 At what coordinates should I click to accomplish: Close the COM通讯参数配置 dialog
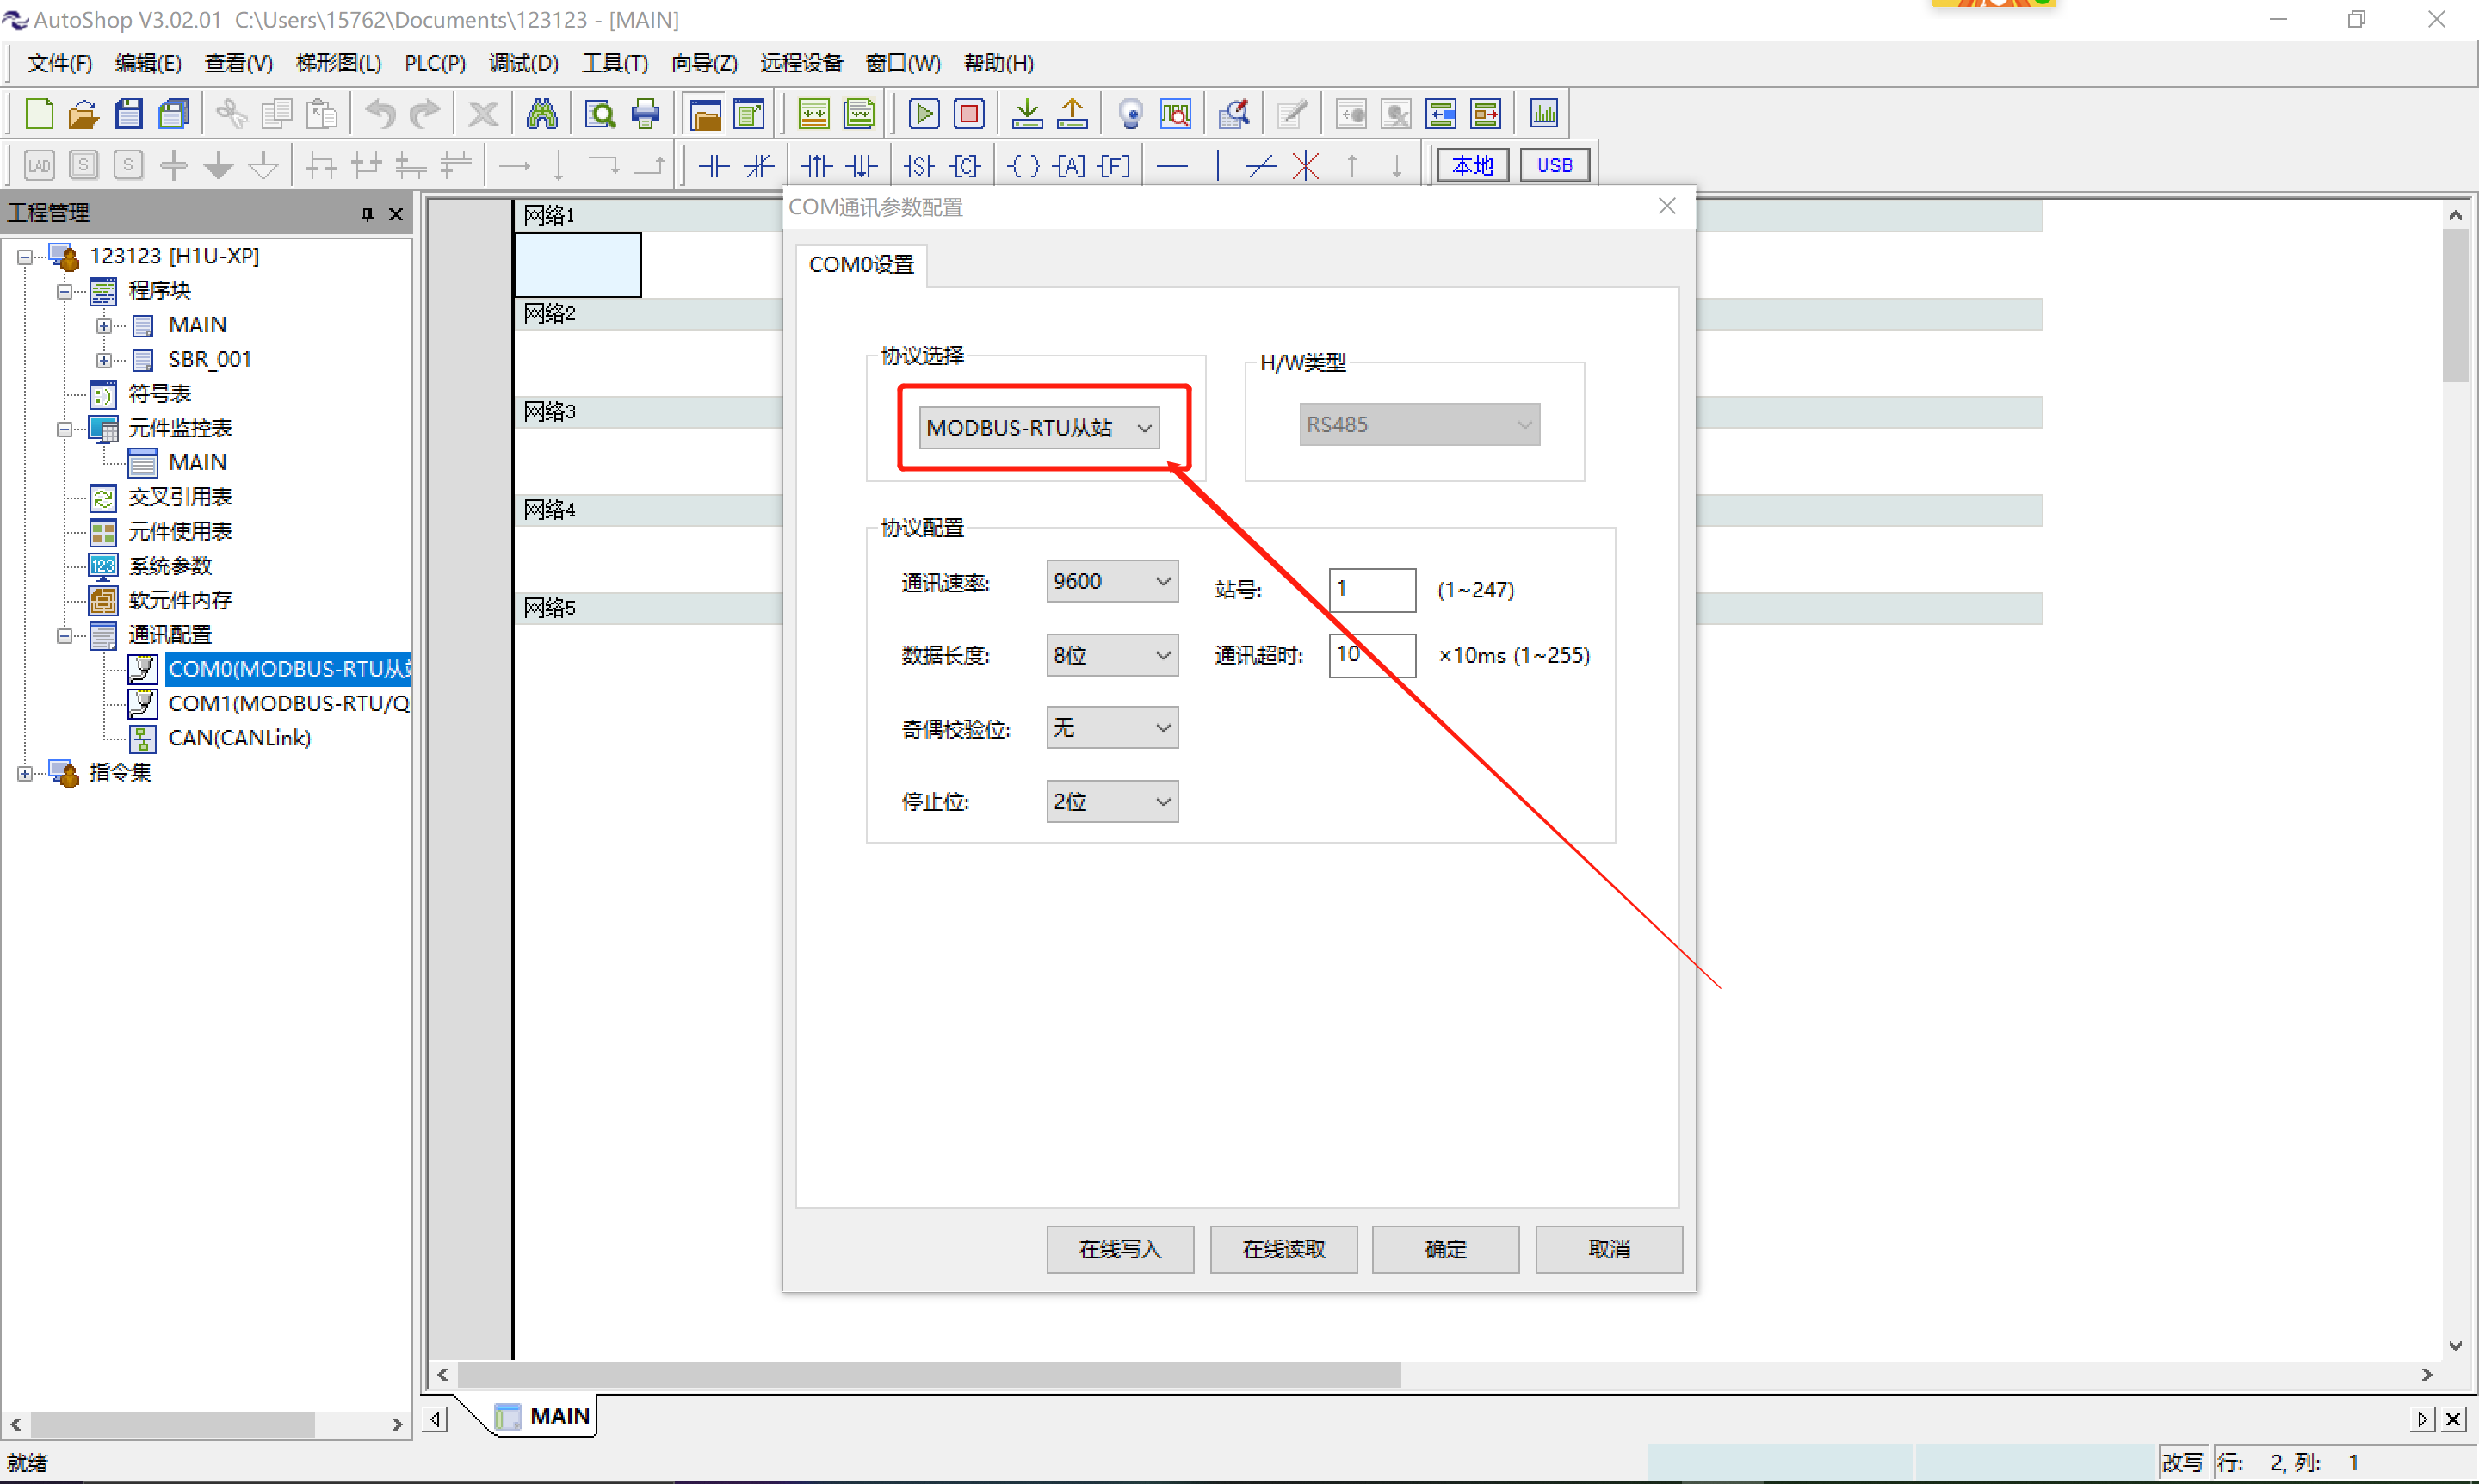pyautogui.click(x=1667, y=206)
